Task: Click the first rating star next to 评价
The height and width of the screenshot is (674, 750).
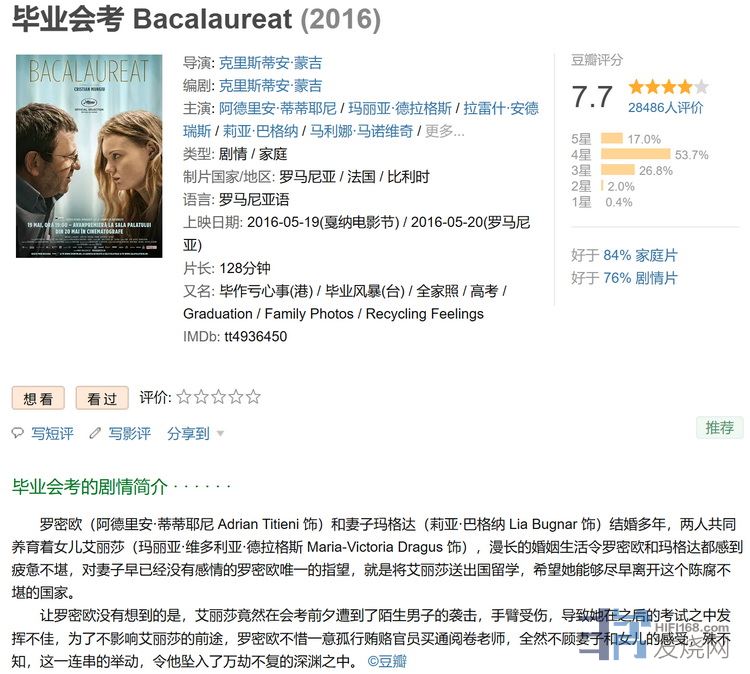Action: 184,397
